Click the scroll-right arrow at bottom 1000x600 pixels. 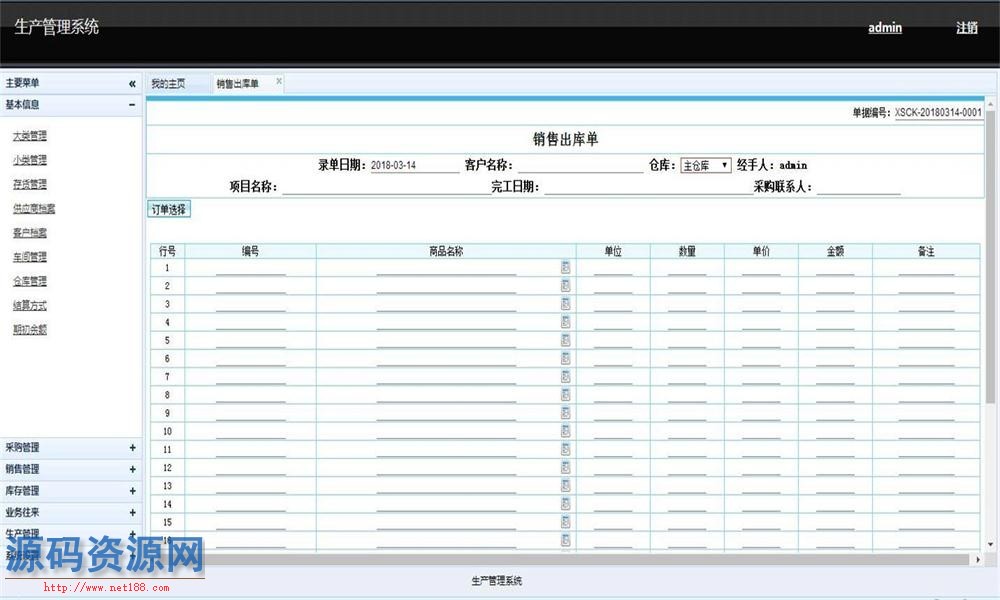point(978,559)
